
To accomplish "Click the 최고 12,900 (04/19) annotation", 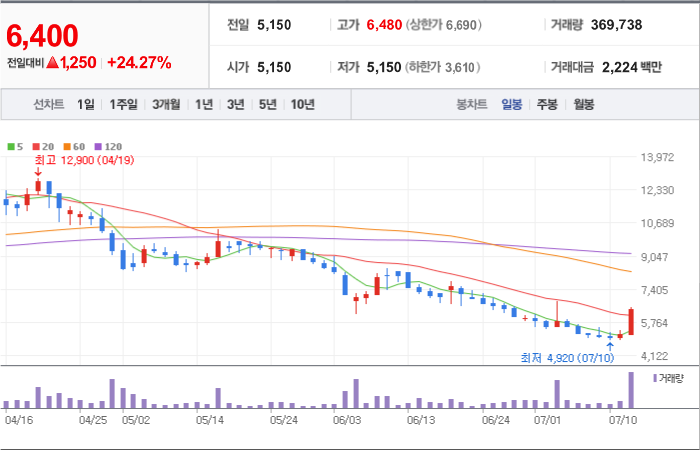I will coord(84,160).
